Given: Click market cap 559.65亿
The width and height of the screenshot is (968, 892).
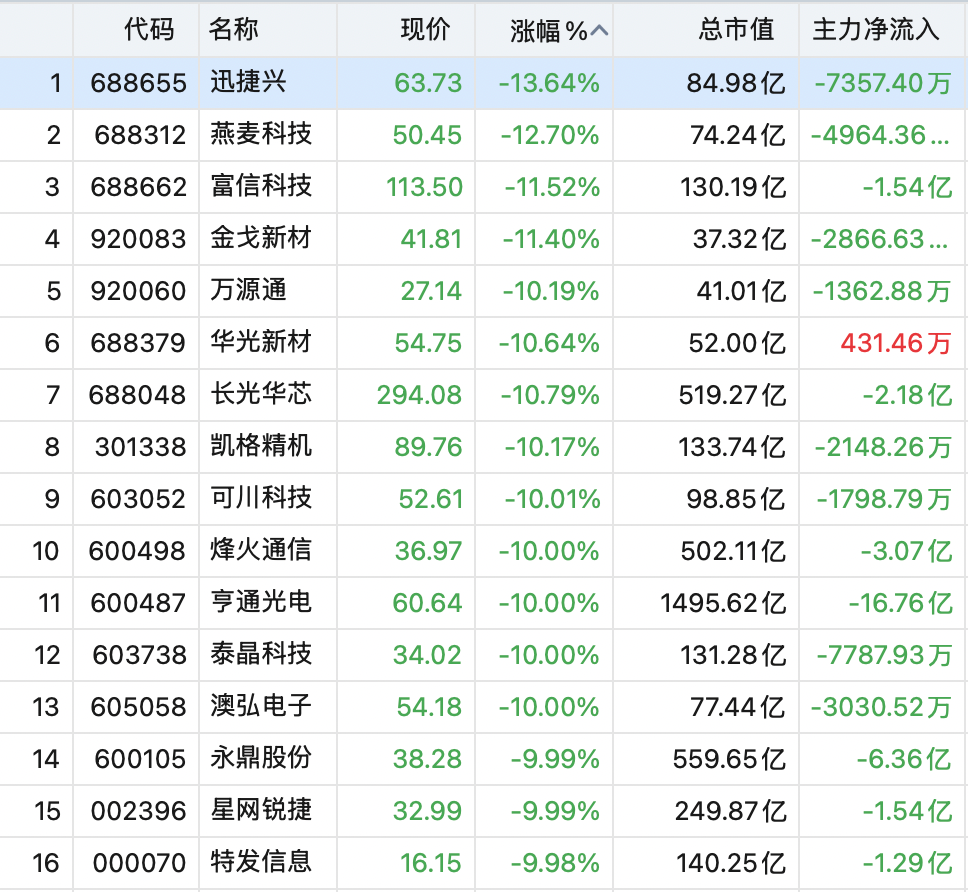Looking at the screenshot, I should point(729,759).
